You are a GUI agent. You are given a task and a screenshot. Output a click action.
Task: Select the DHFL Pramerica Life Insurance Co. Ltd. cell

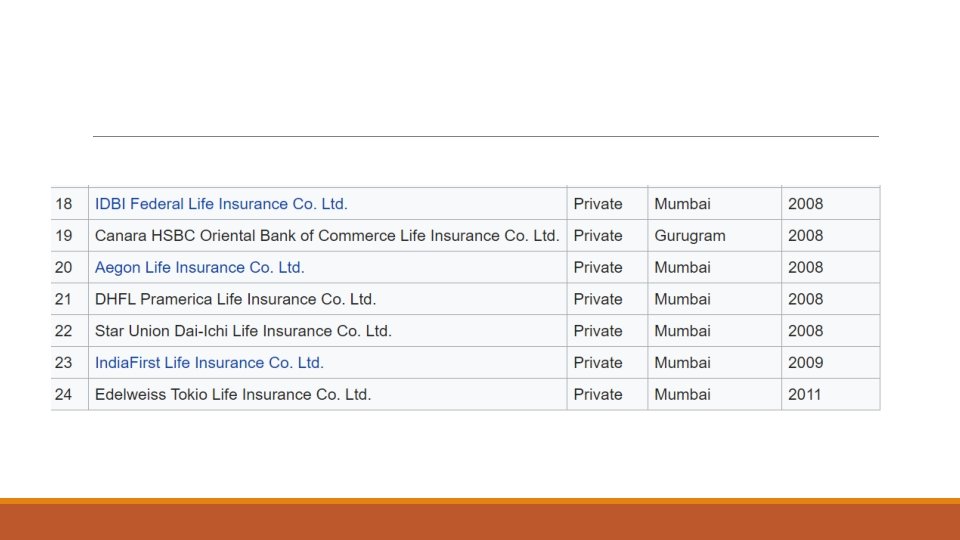click(x=328, y=299)
